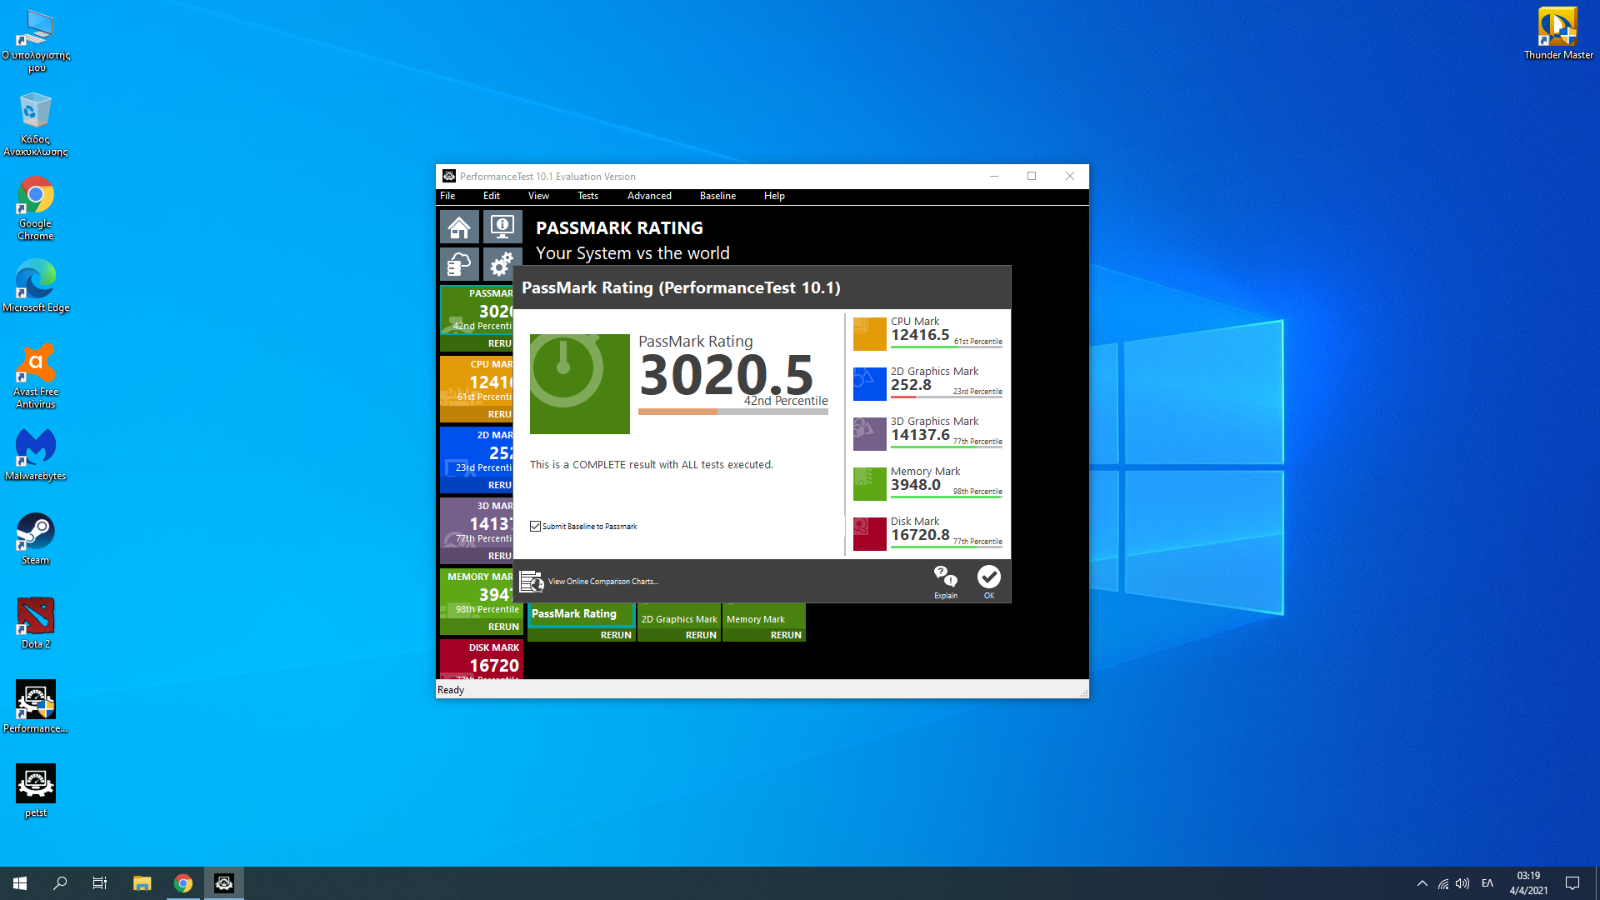Open the View menu
Viewport: 1600px width, 900px height.
pos(539,196)
